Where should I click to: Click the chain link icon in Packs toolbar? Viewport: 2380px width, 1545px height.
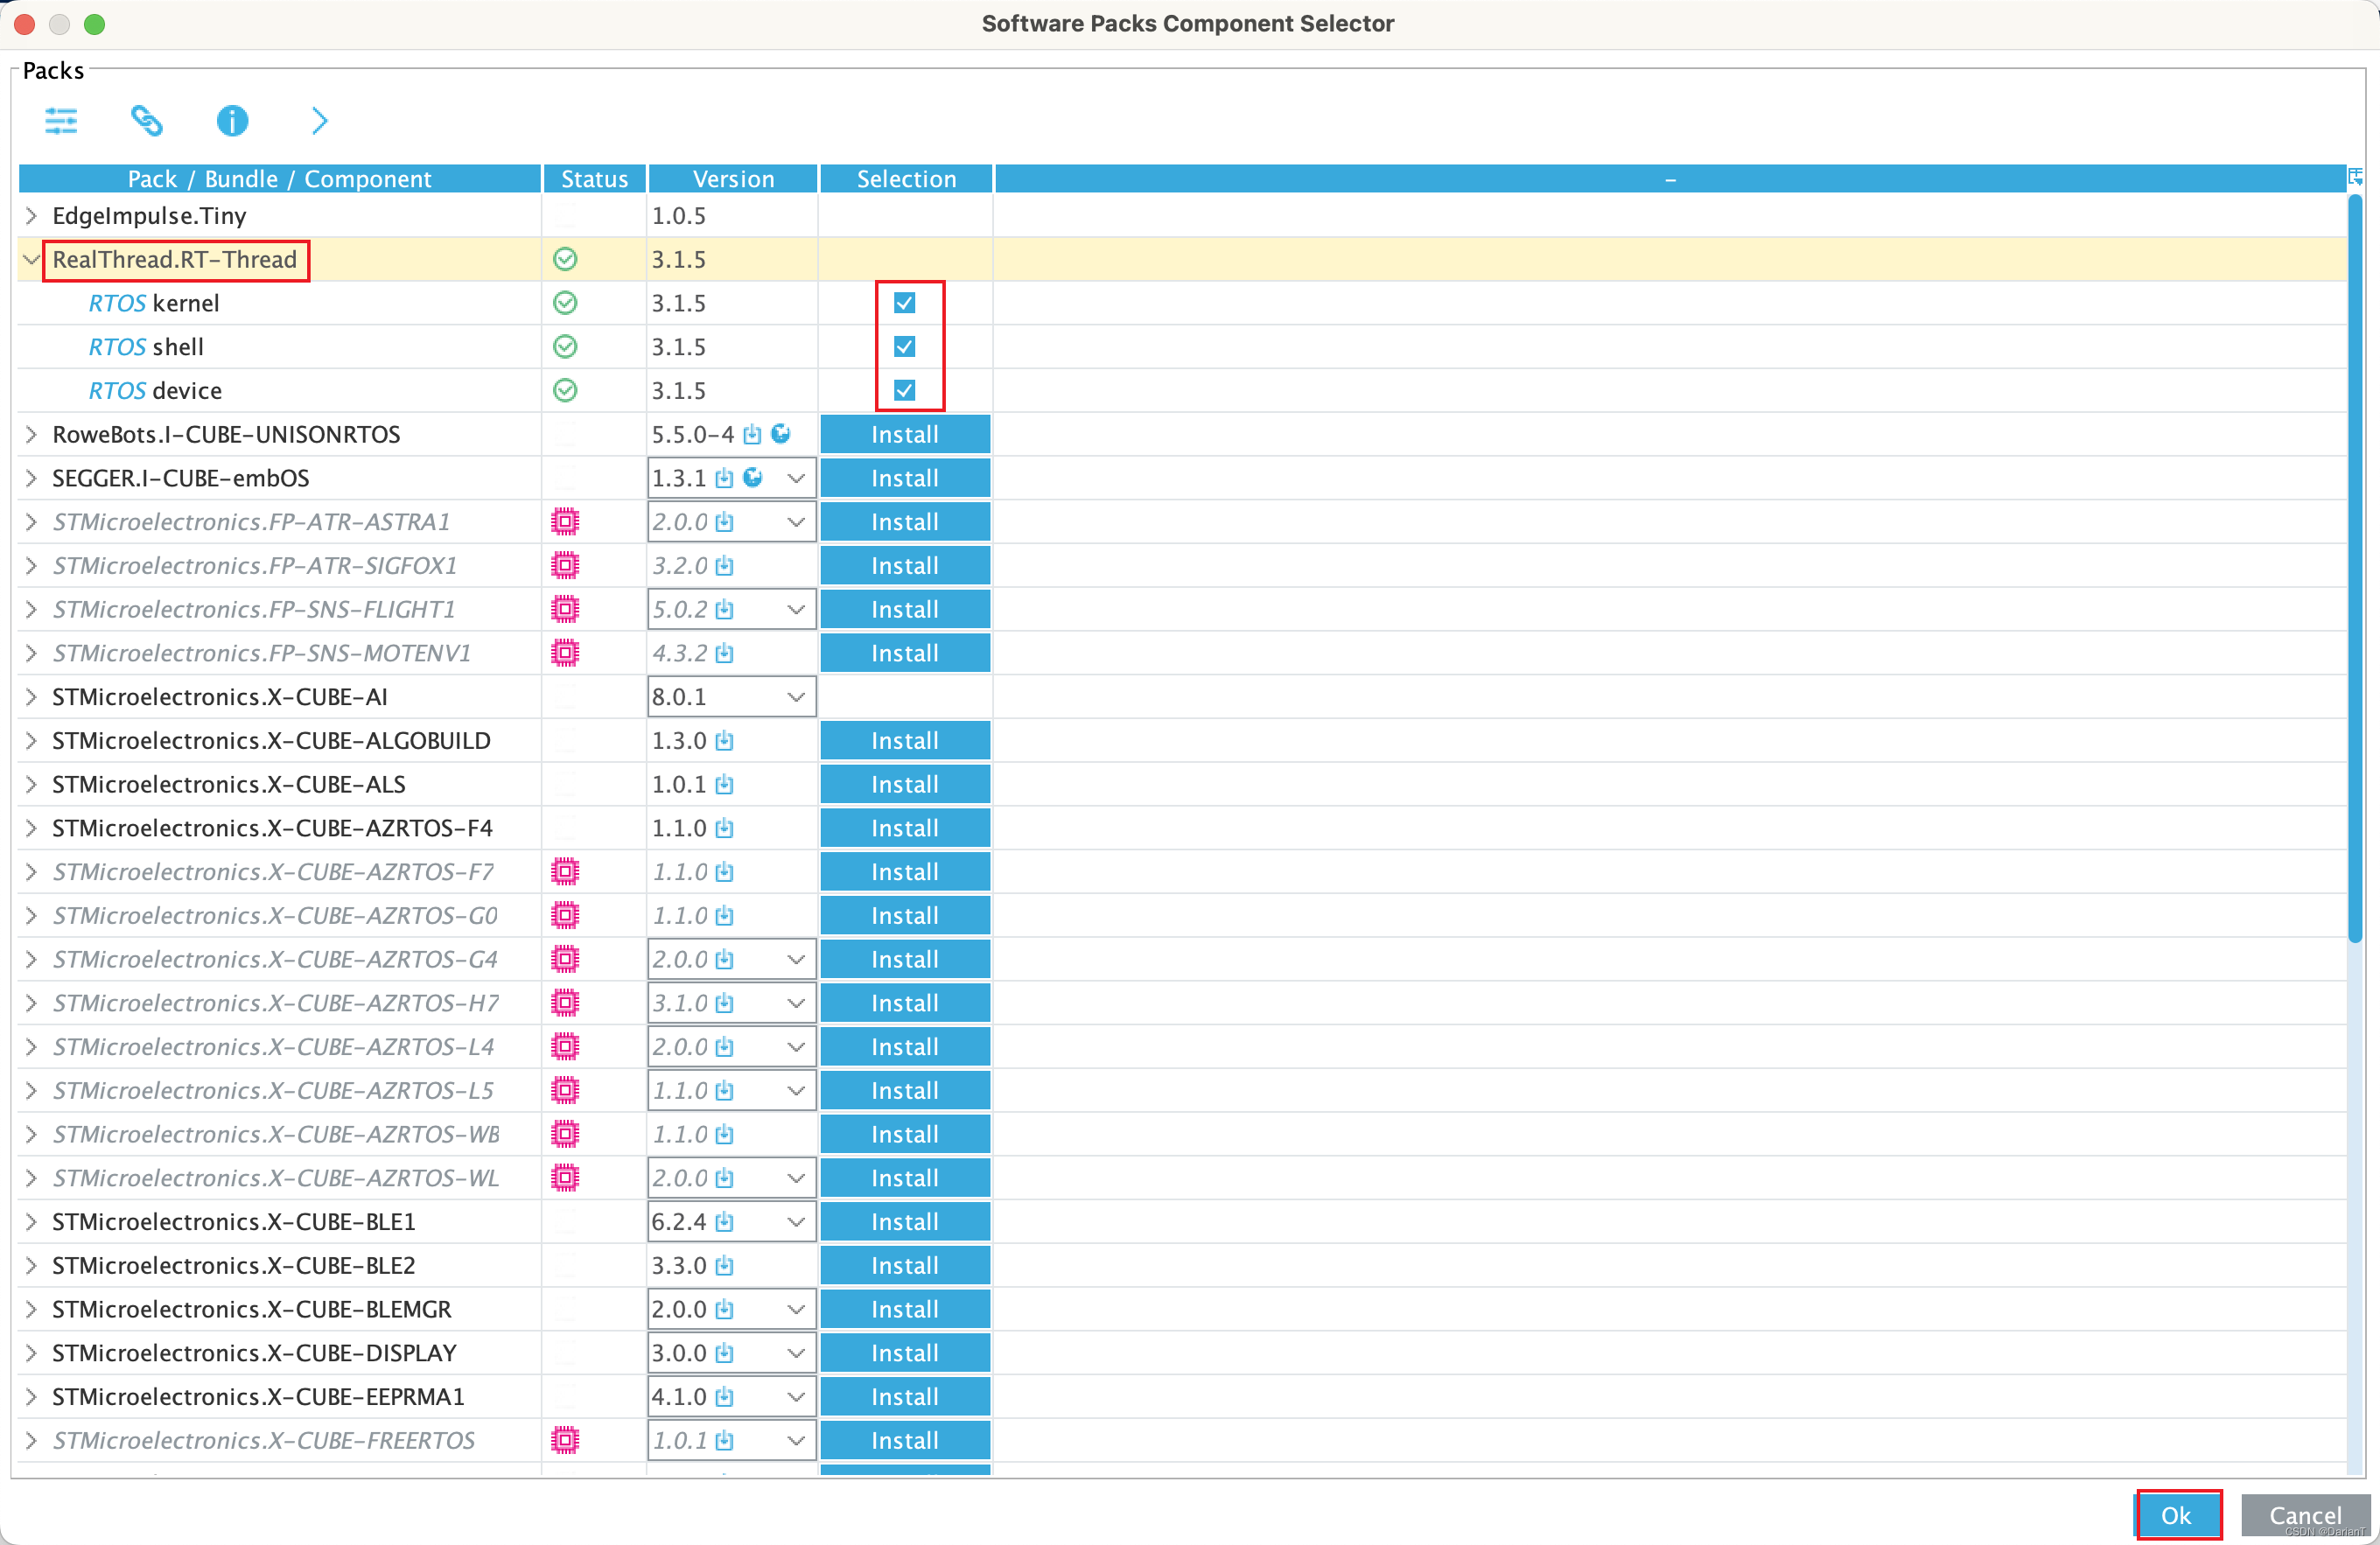pyautogui.click(x=147, y=121)
